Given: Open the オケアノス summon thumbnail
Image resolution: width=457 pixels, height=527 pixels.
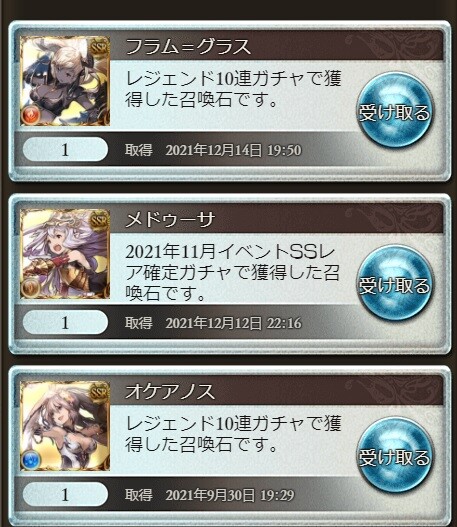Looking at the screenshot, I should pos(65,426).
